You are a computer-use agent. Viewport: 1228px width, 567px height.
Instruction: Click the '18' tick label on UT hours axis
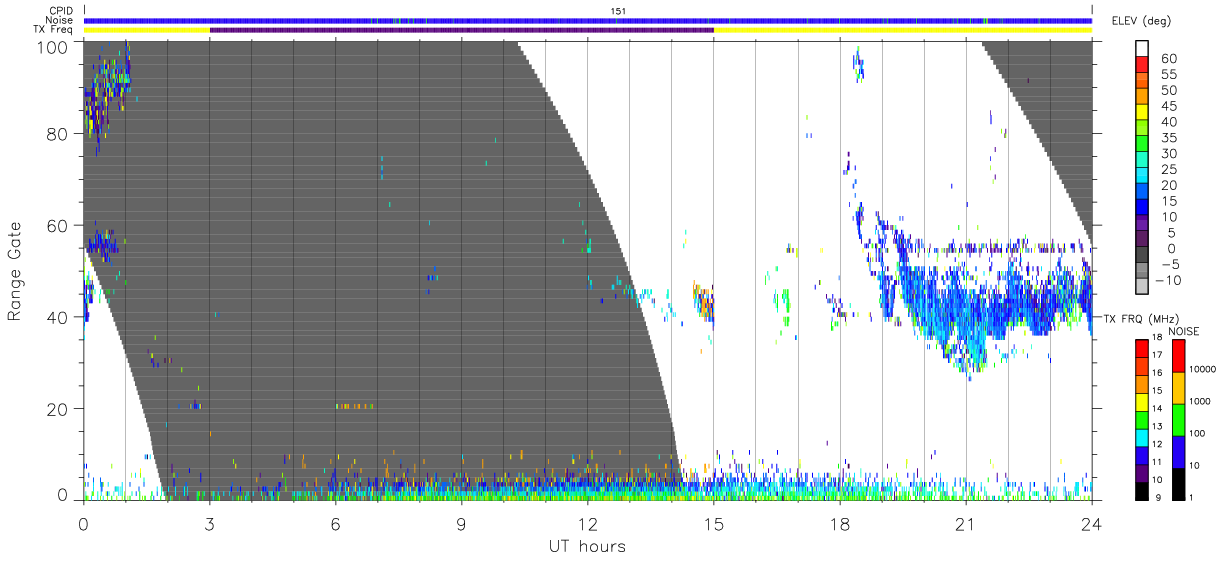(840, 522)
